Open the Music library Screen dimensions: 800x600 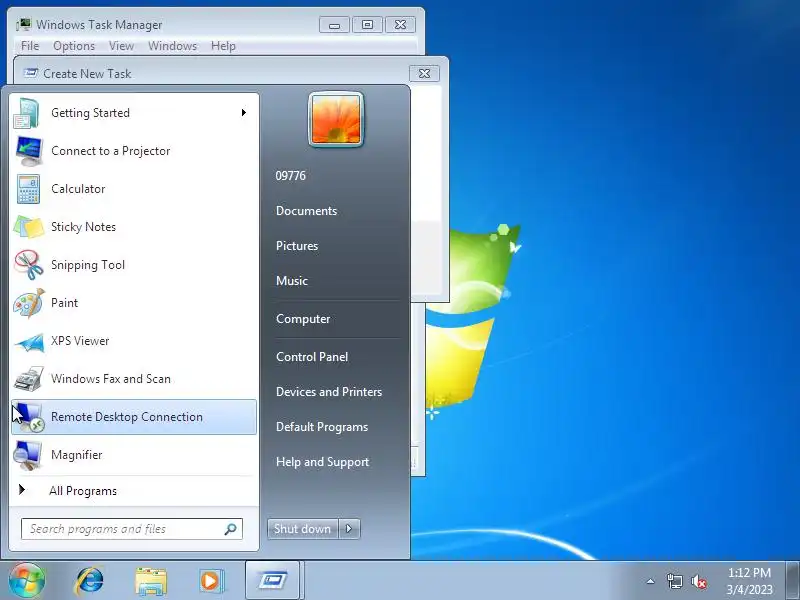tap(292, 281)
